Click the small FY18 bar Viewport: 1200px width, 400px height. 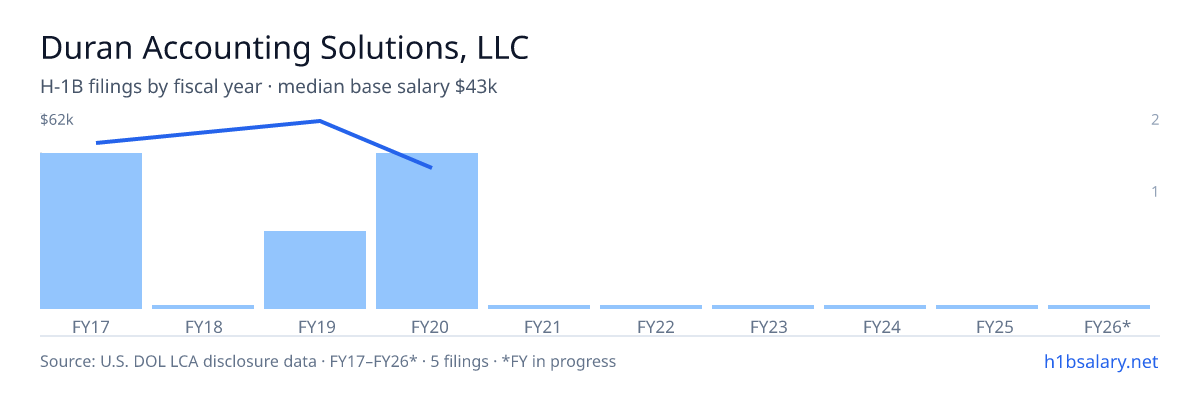[203, 307]
